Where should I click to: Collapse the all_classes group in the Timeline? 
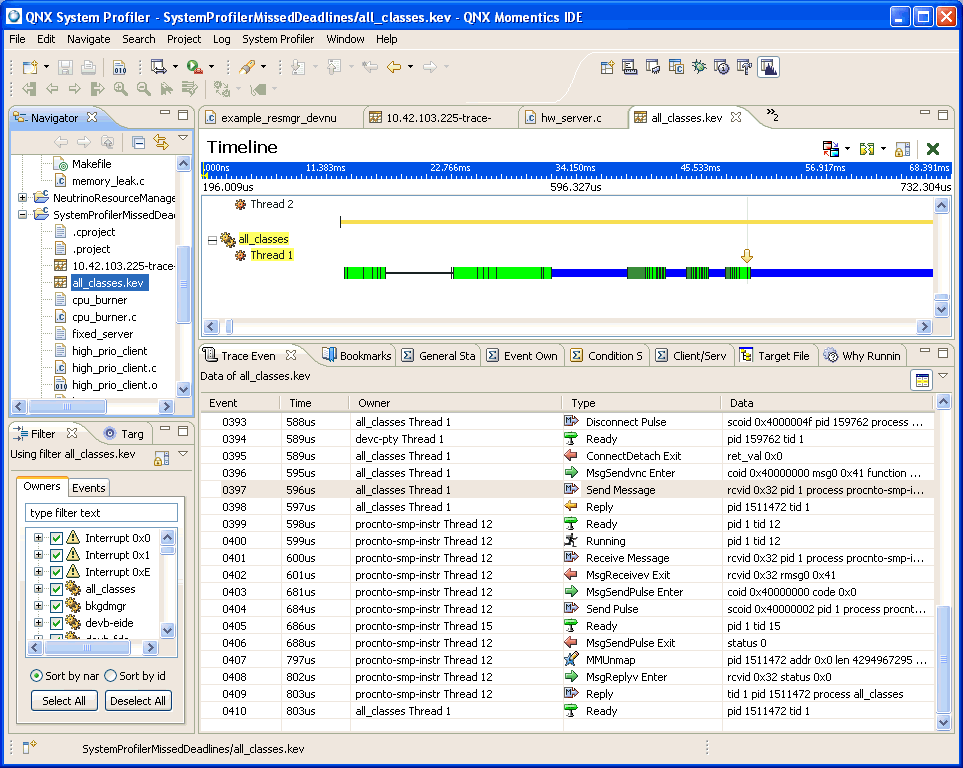(x=210, y=239)
